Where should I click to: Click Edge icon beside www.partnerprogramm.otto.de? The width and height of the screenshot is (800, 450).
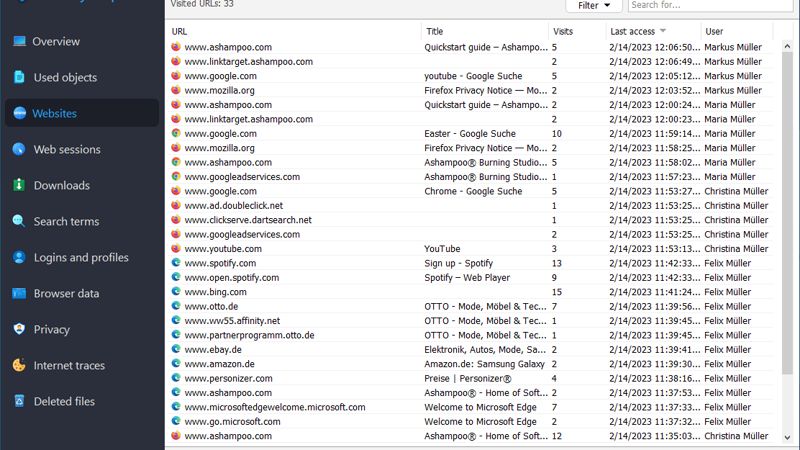click(x=176, y=335)
